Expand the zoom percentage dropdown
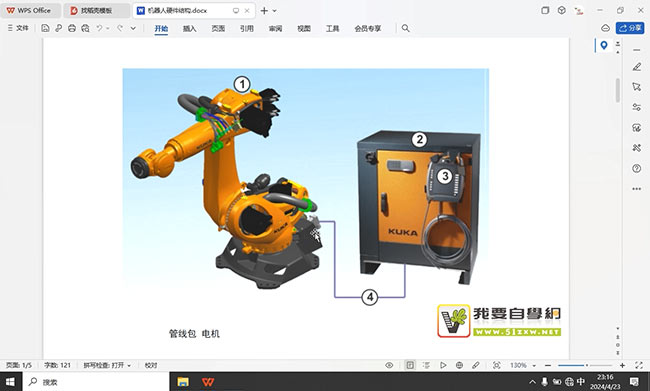 [534, 366]
